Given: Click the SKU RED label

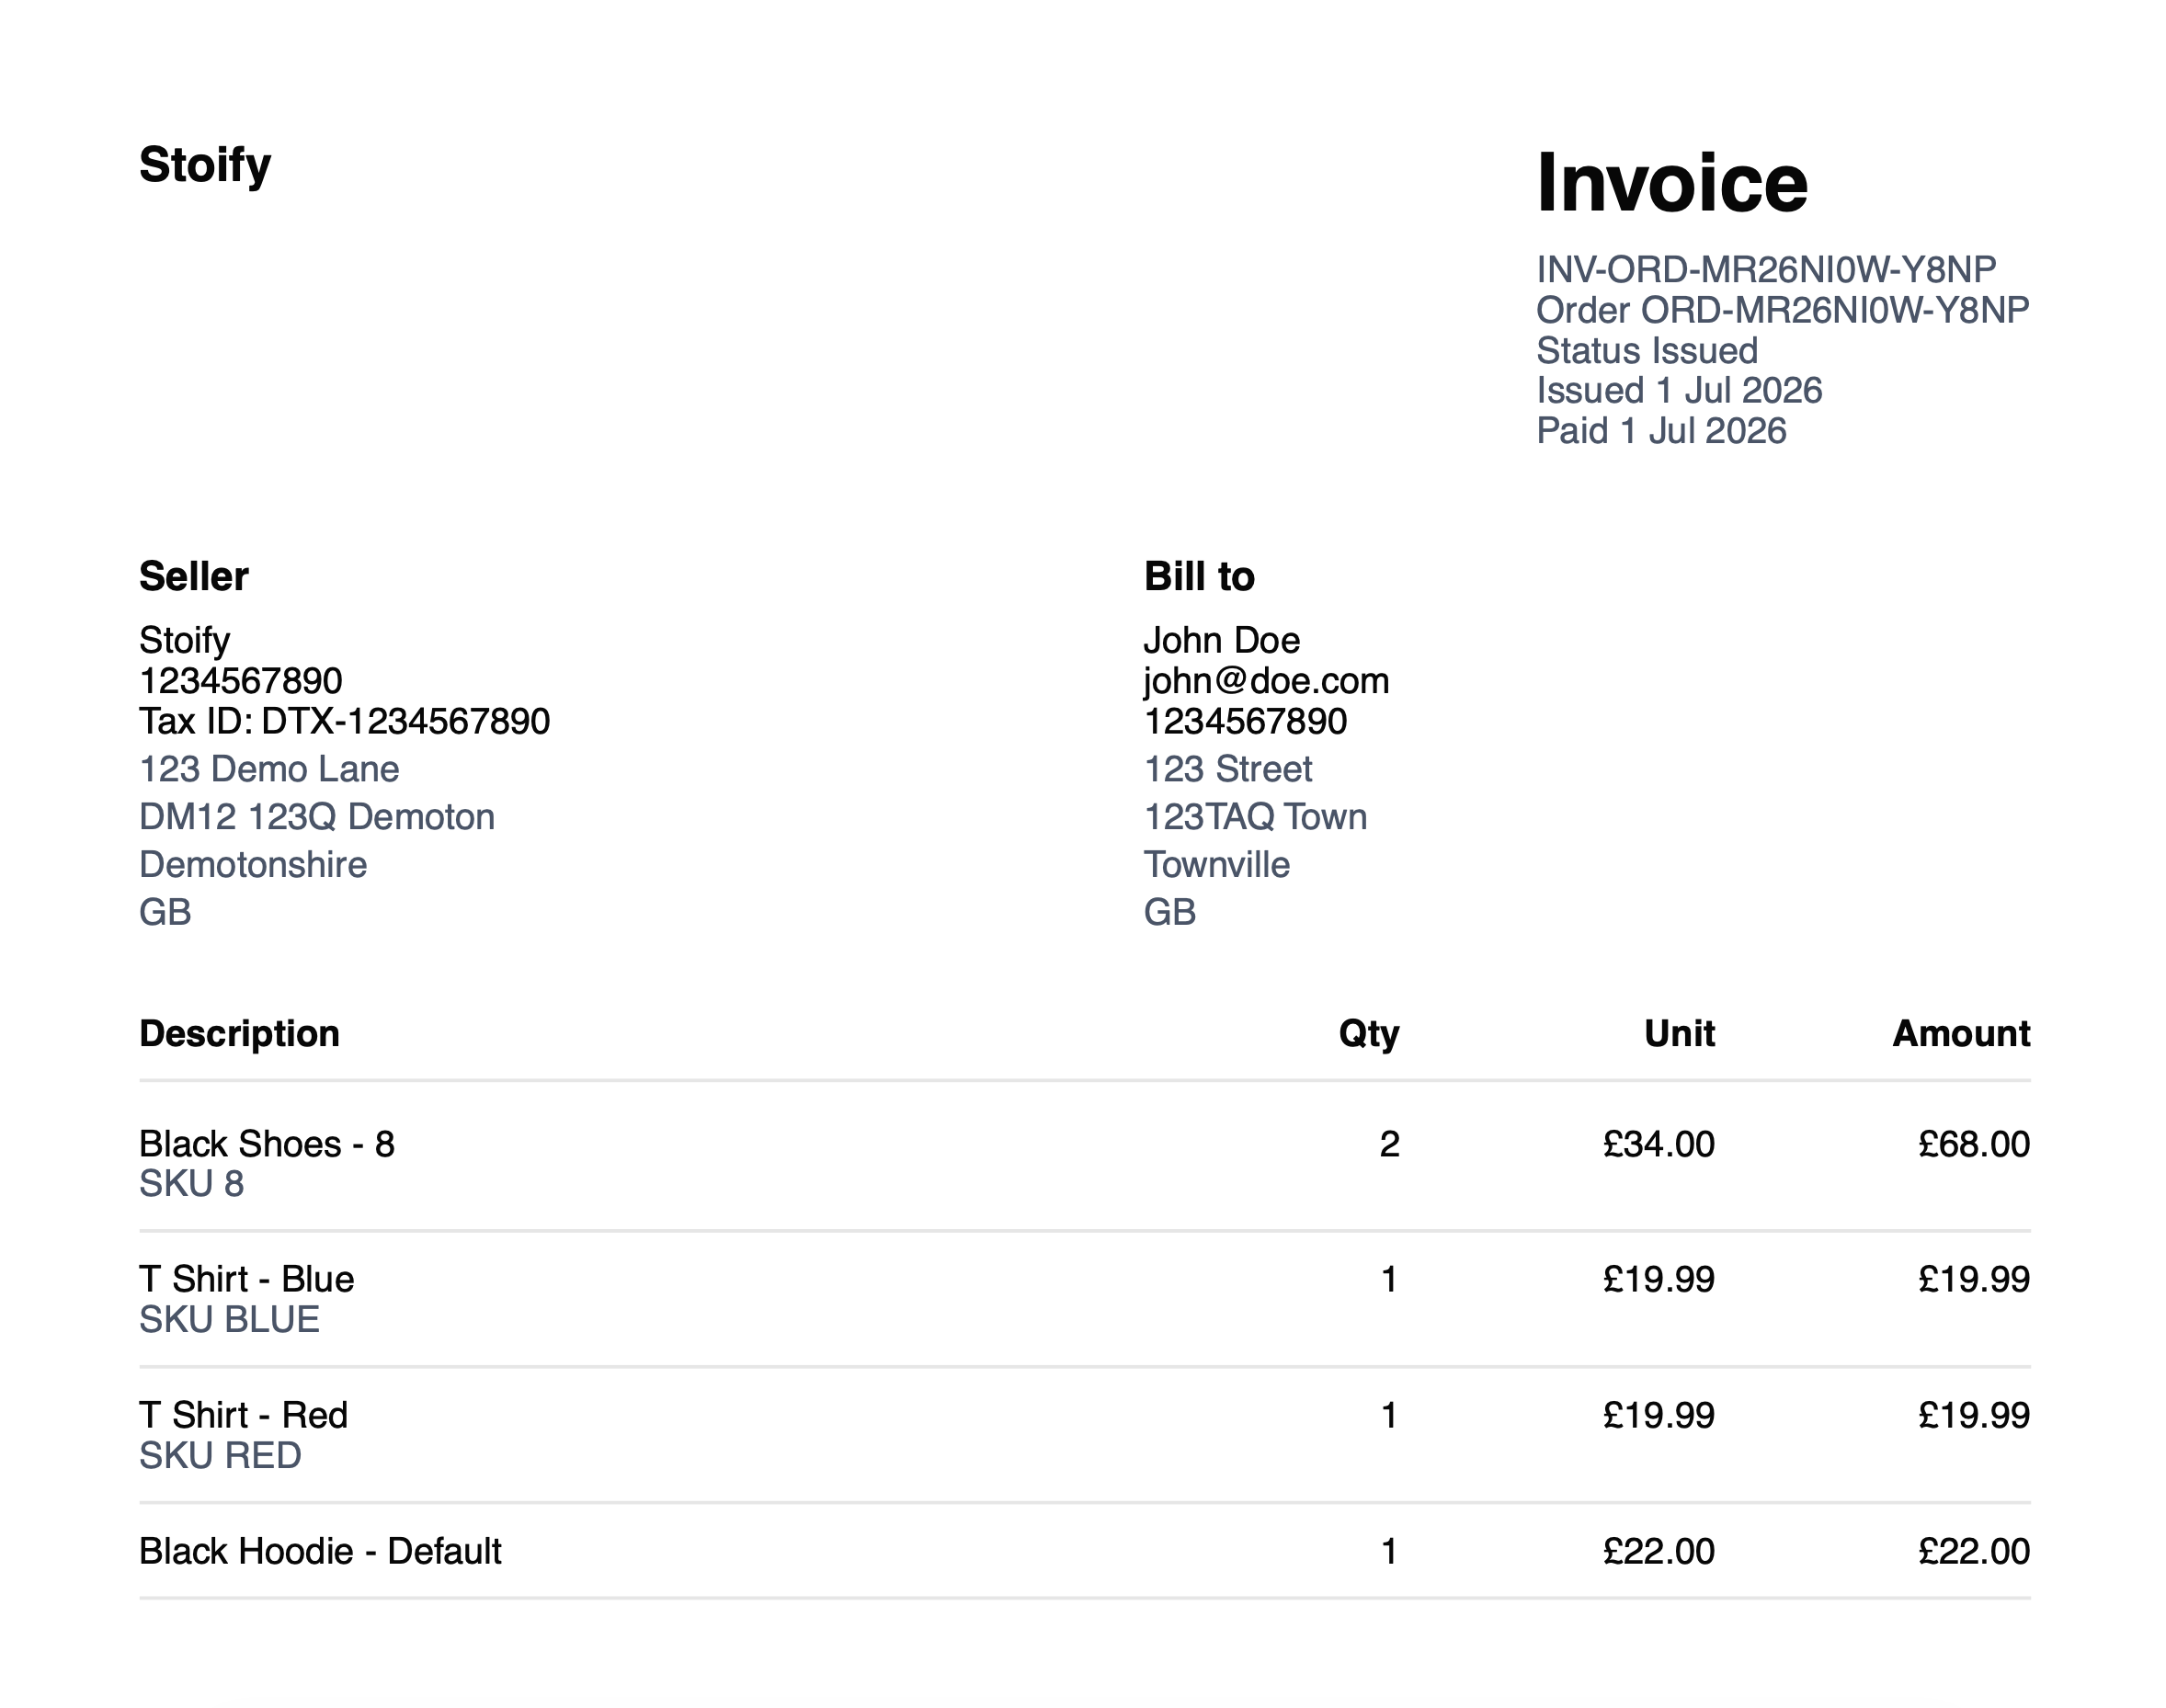Looking at the screenshot, I should click(x=221, y=1456).
